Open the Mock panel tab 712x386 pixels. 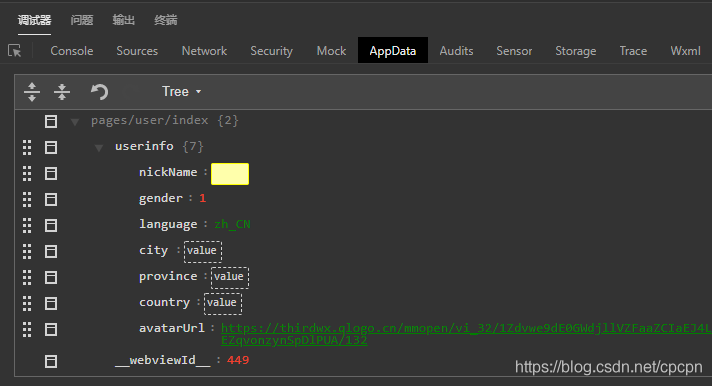[x=331, y=50]
